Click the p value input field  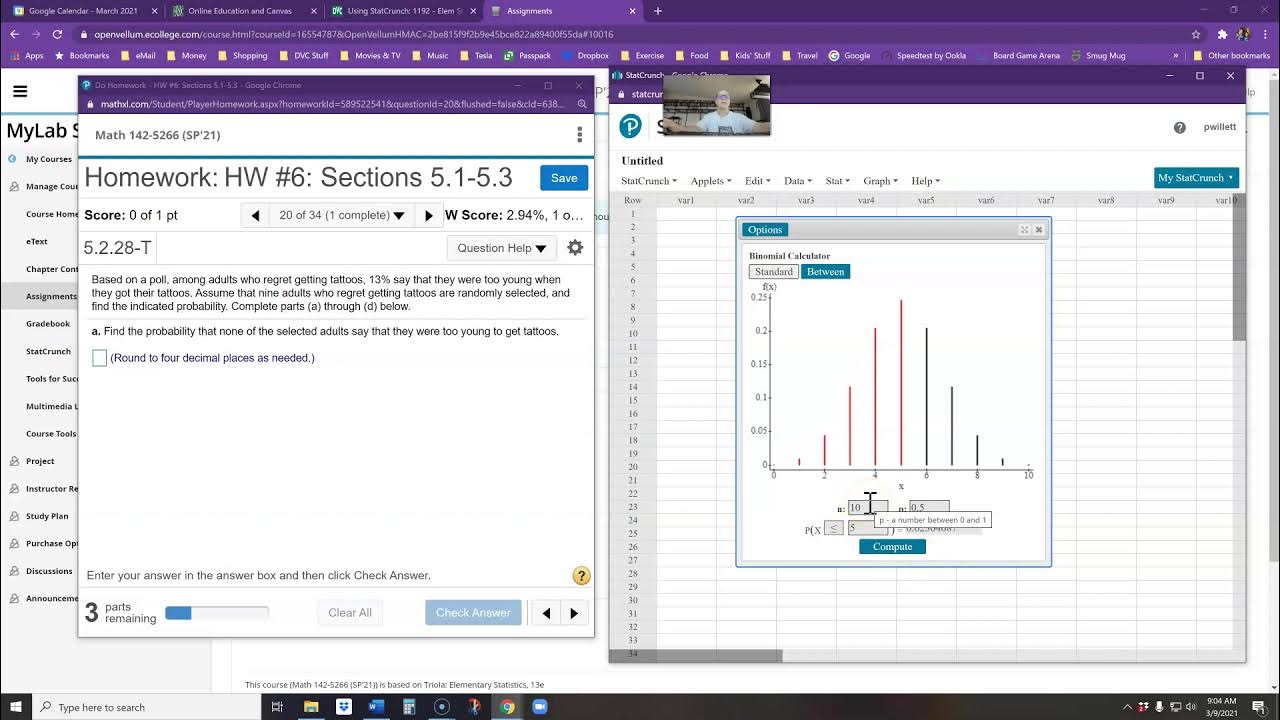(x=929, y=508)
